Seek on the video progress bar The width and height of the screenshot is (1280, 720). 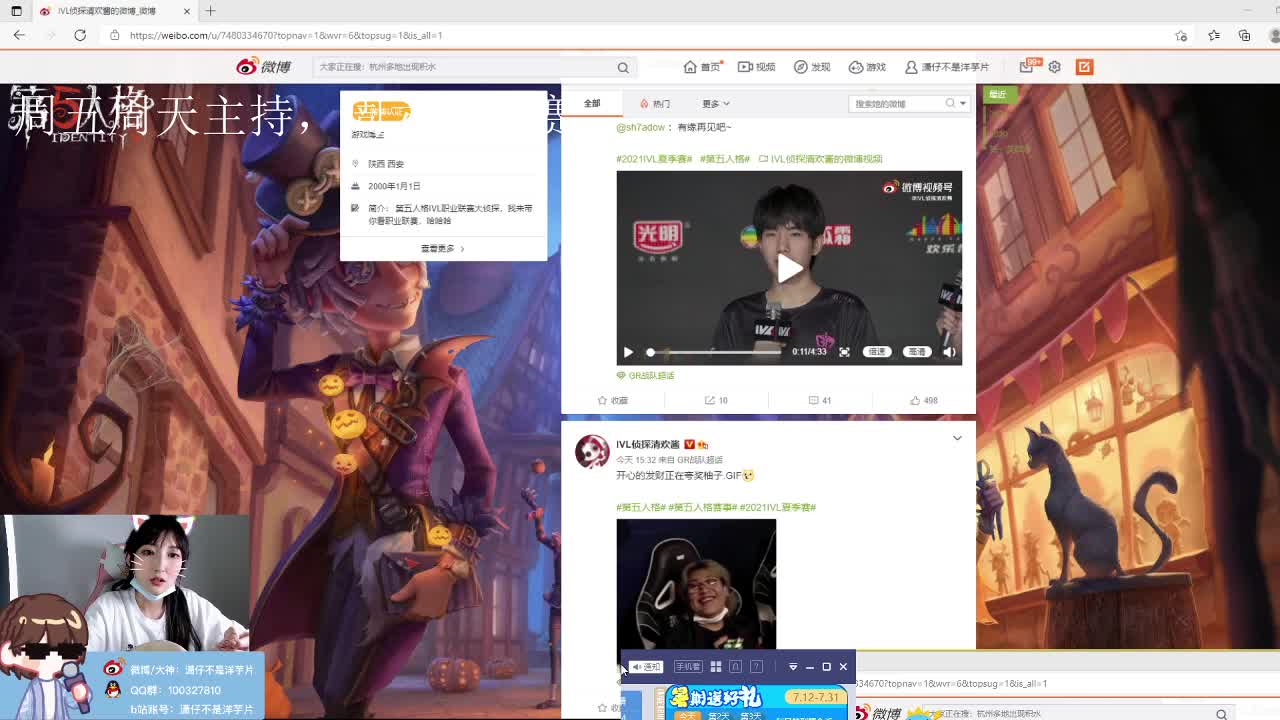click(714, 352)
